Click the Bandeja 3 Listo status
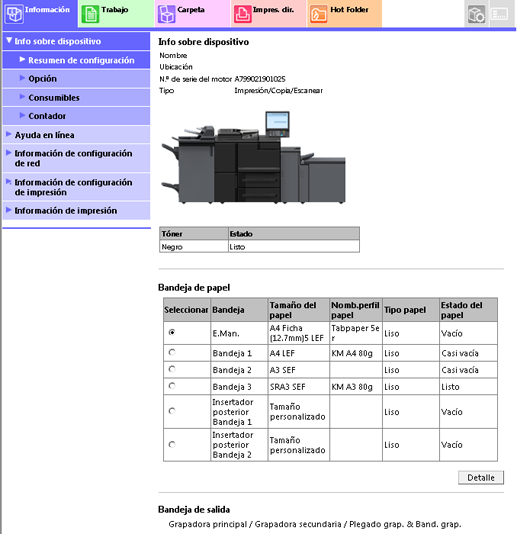 pos(468,387)
